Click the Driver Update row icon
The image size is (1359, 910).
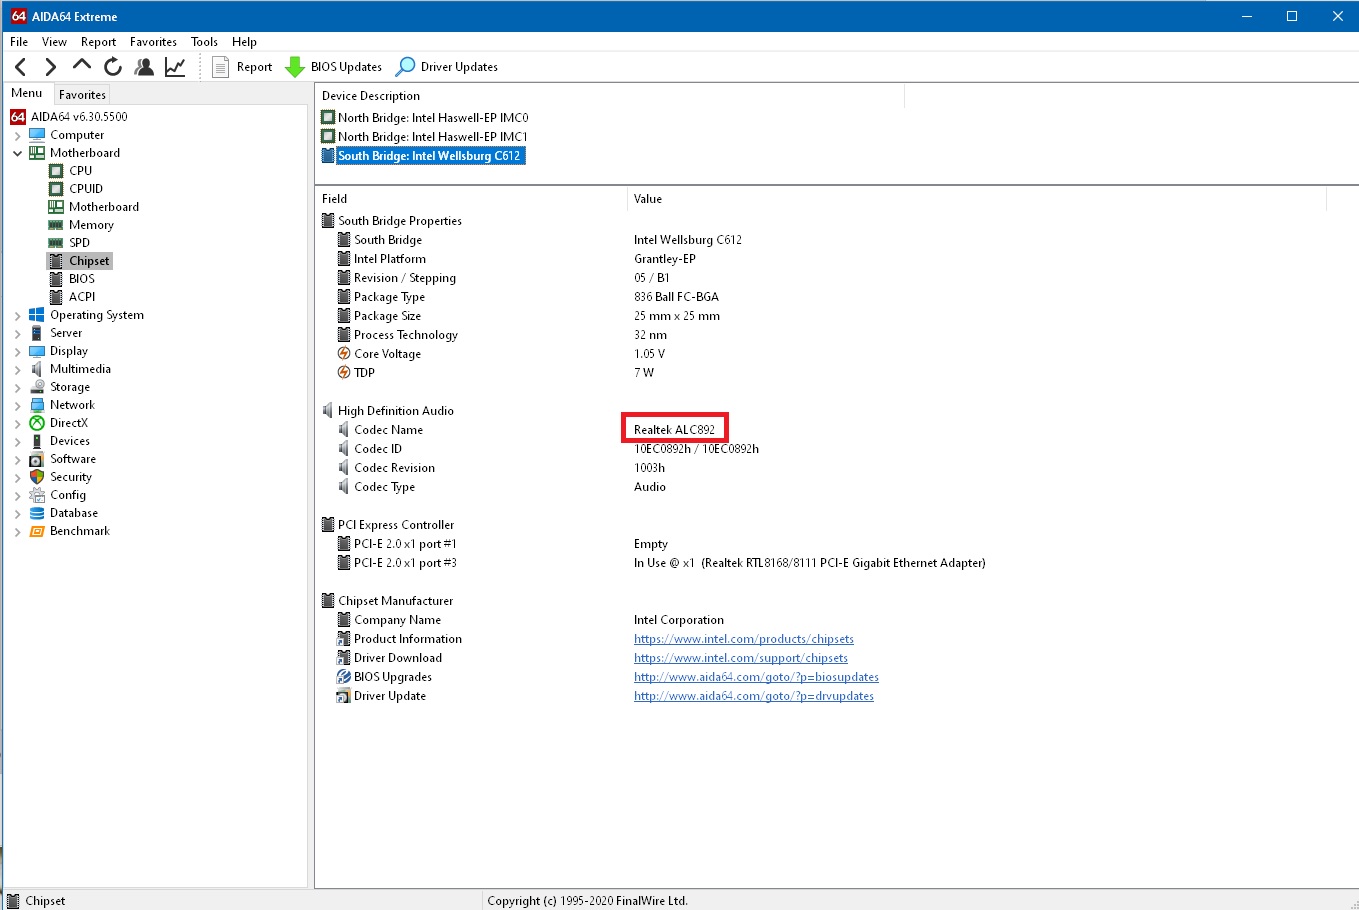click(344, 696)
